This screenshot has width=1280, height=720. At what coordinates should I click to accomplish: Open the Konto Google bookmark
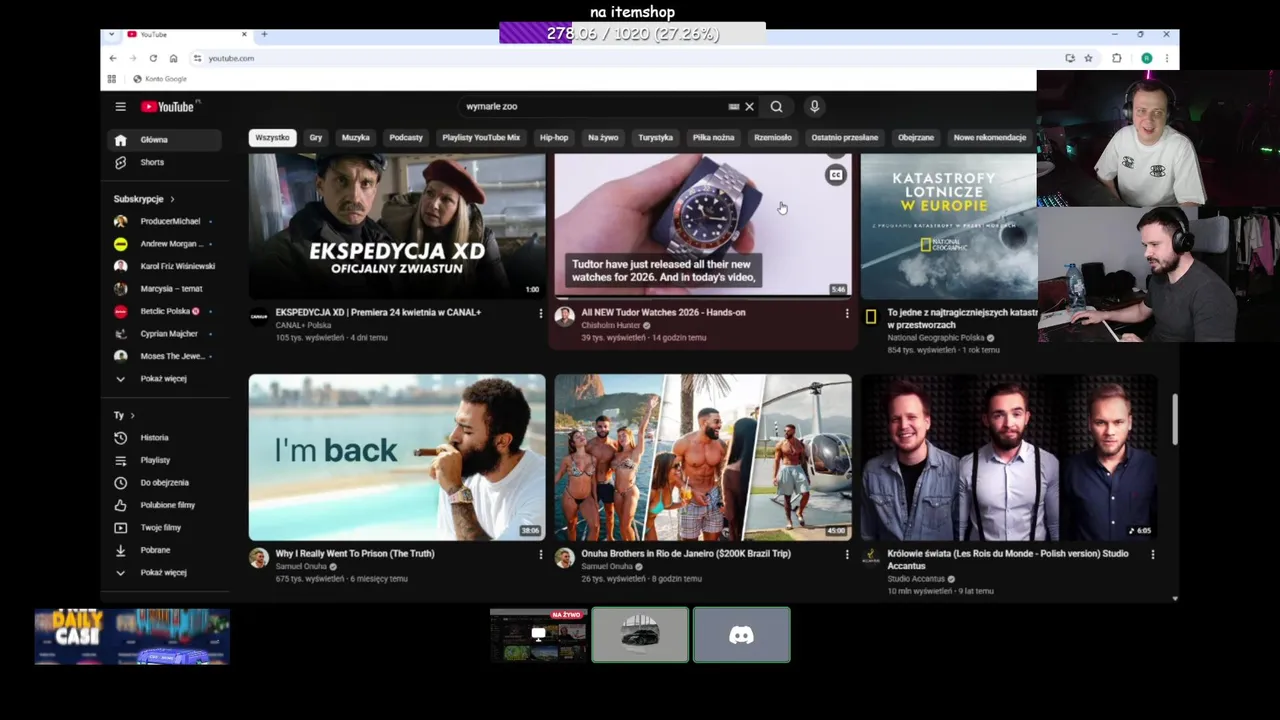pos(160,79)
